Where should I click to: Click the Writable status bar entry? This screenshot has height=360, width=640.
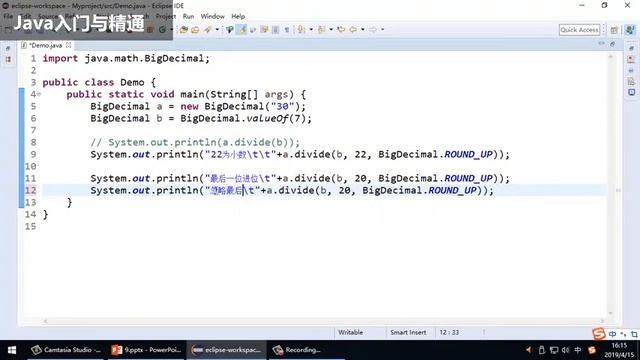(x=351, y=332)
